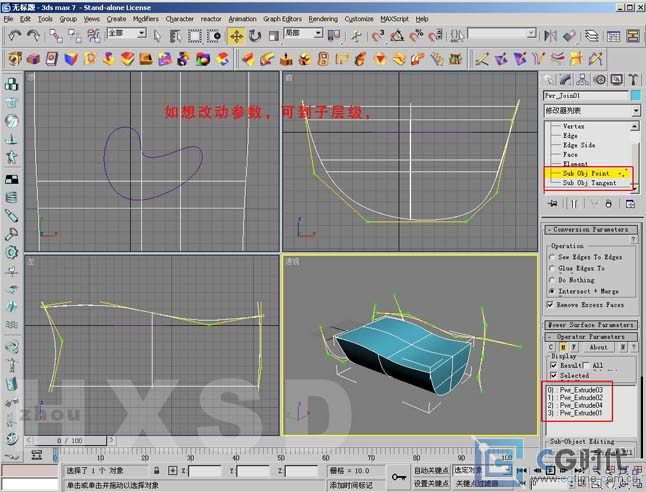Select Glue Edges To radio option
646x492 pixels.
click(552, 268)
